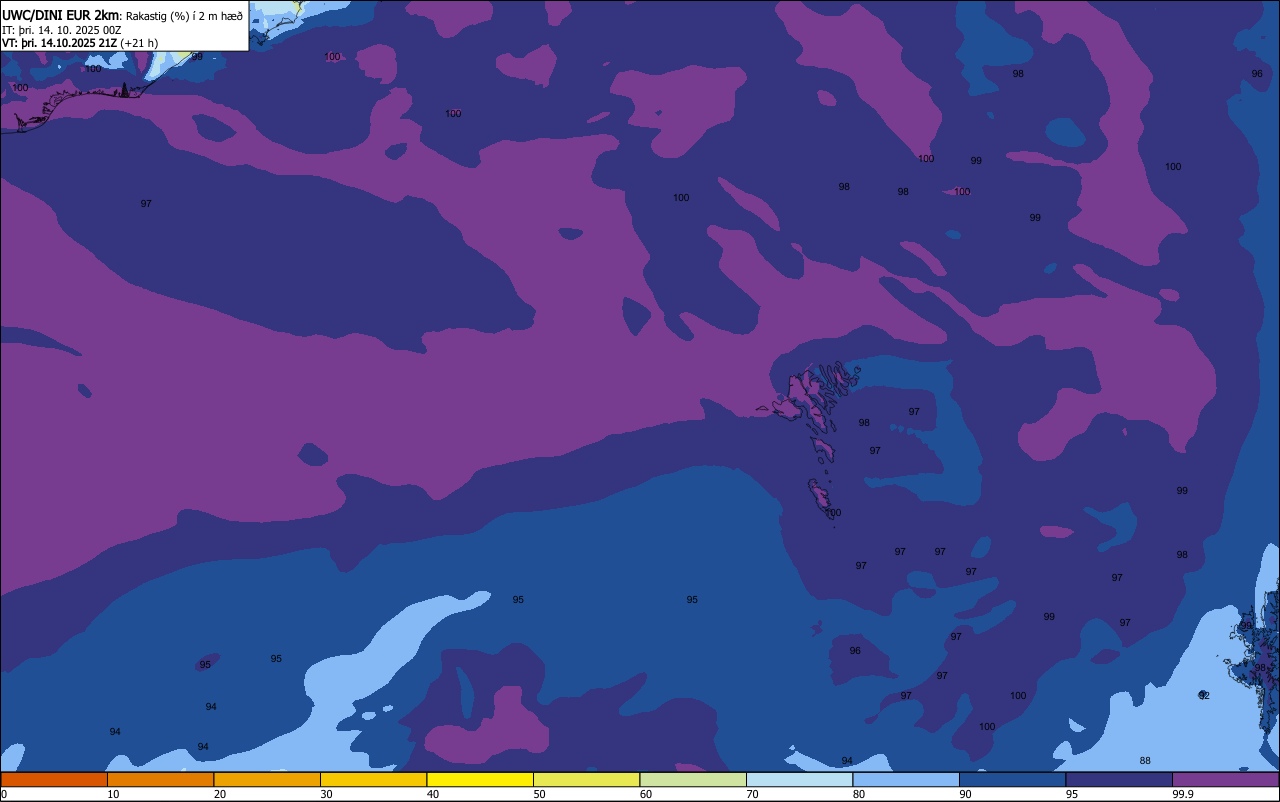Click the 30–40 golden legend segment
1280x802 pixels.
(x=373, y=779)
